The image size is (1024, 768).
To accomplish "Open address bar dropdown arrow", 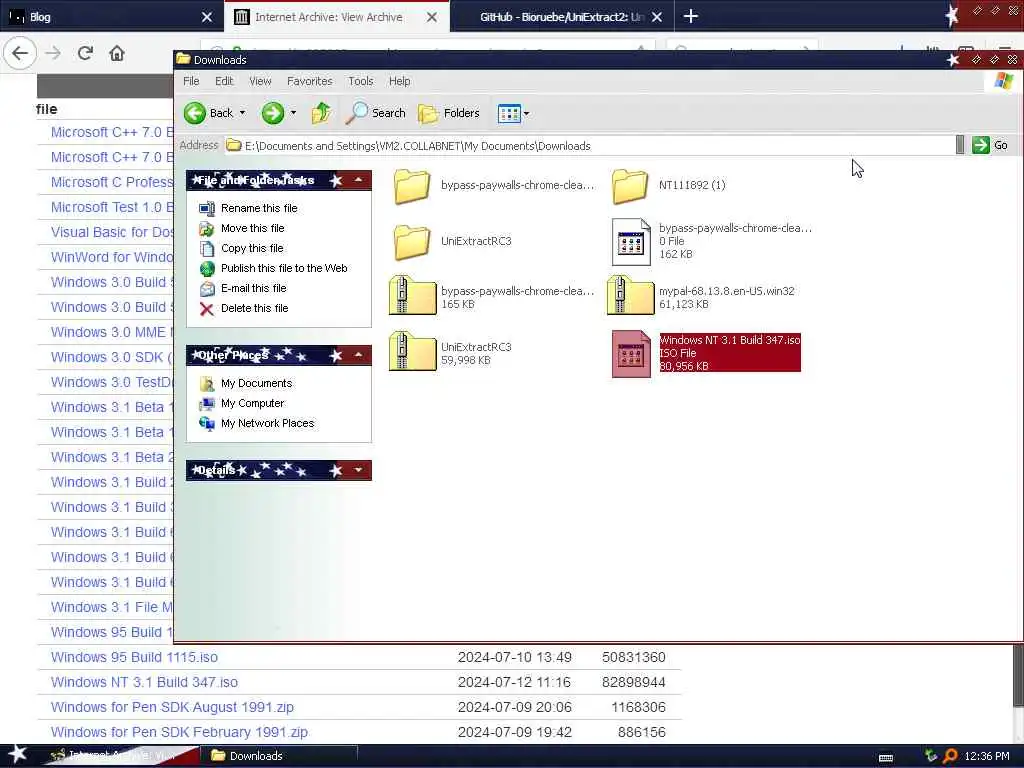I will click(x=959, y=145).
